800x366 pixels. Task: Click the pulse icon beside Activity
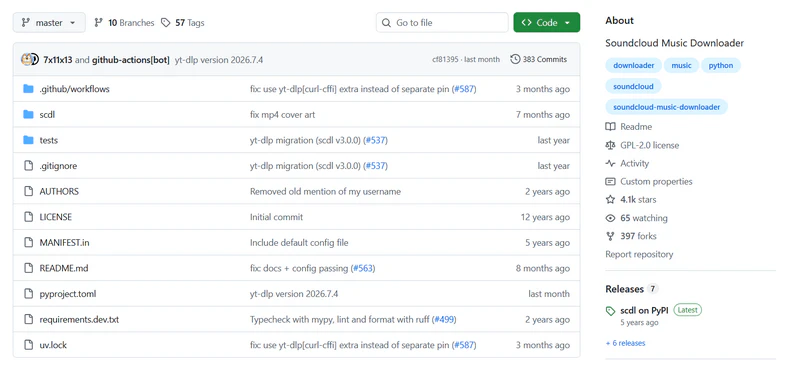610,163
